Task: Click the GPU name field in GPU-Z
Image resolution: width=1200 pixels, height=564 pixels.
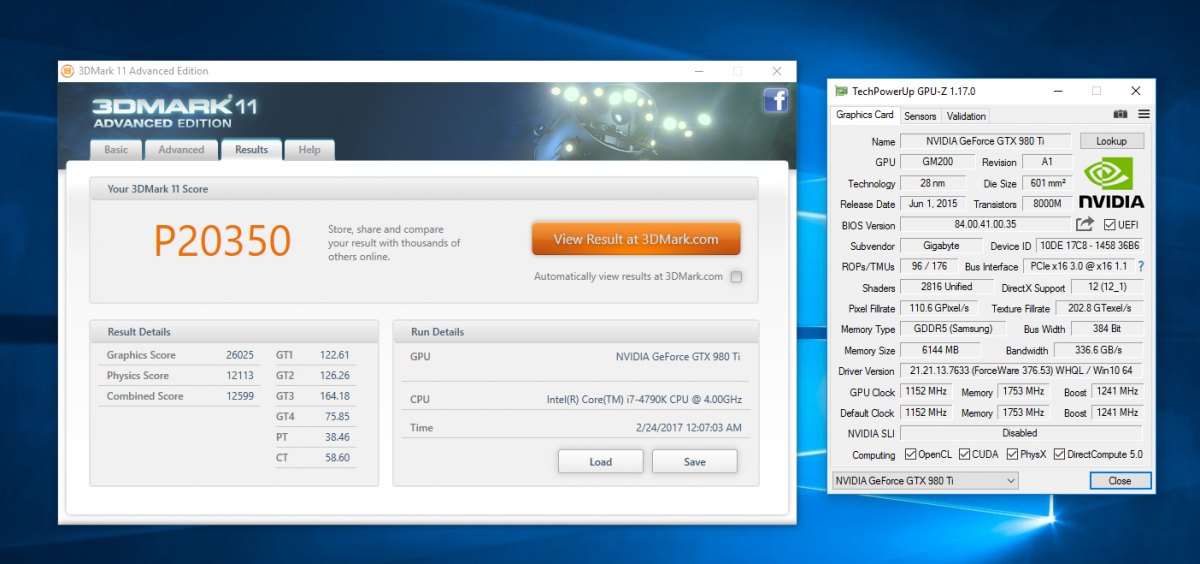Action: point(985,141)
